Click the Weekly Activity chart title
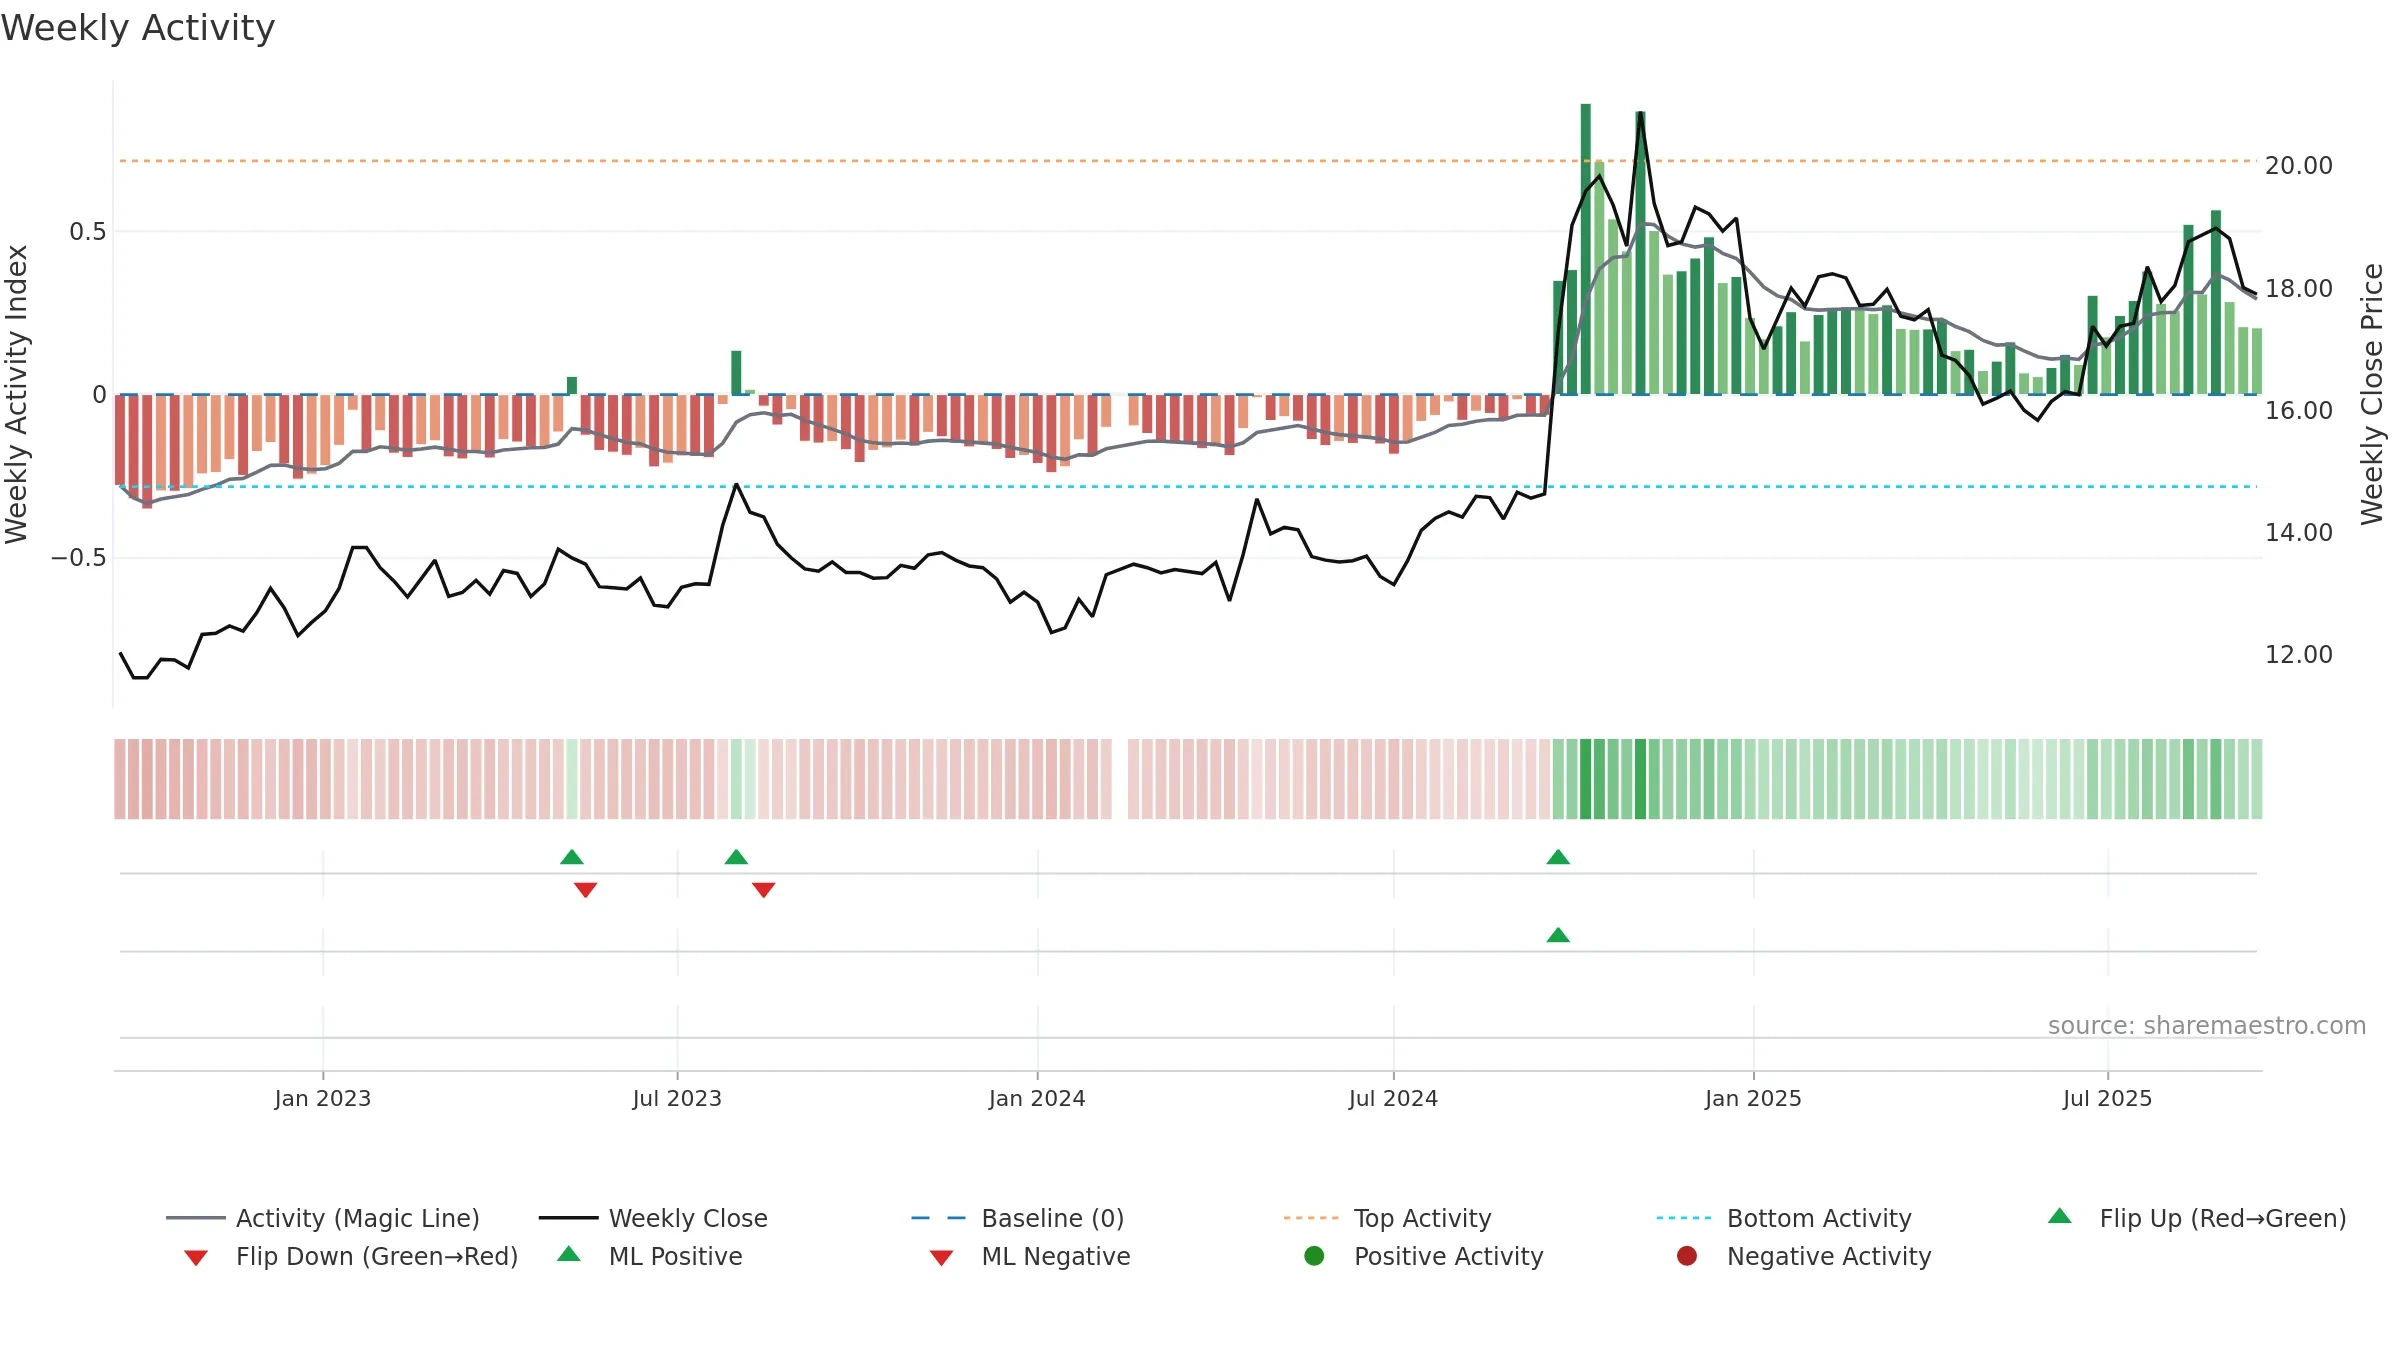 coord(138,28)
